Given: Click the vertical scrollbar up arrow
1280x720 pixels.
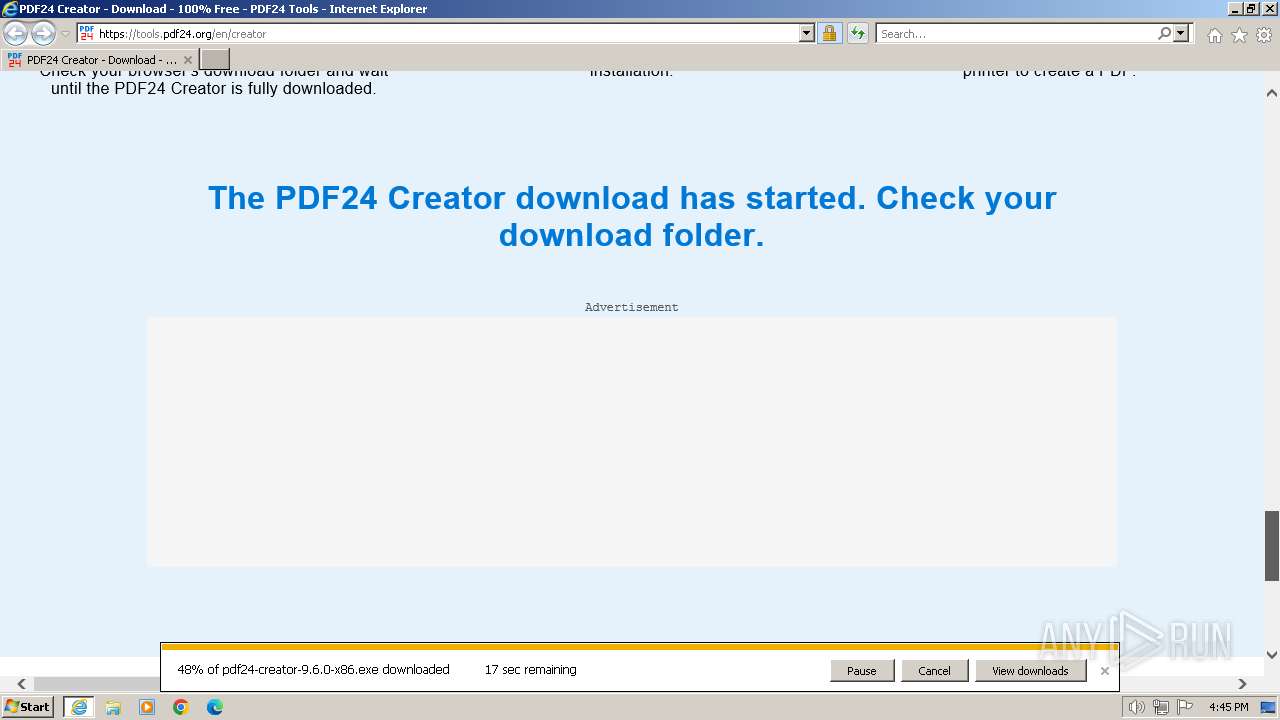Looking at the screenshot, I should click(1272, 93).
